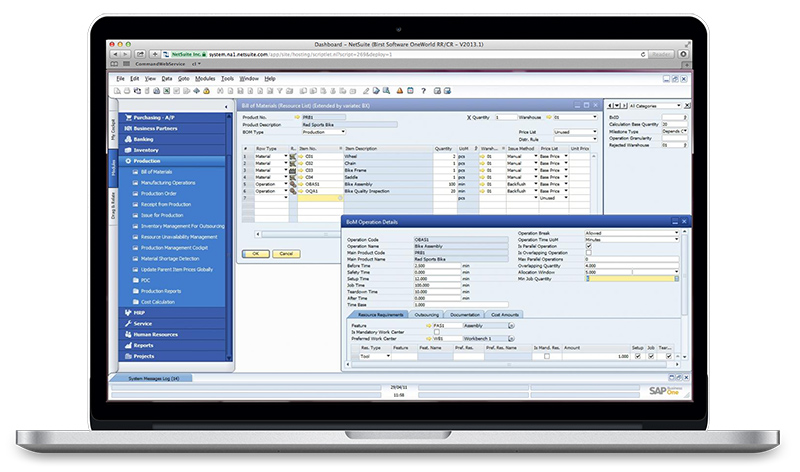Open the Modules menu
This screenshot has width=800, height=472.
click(205, 78)
